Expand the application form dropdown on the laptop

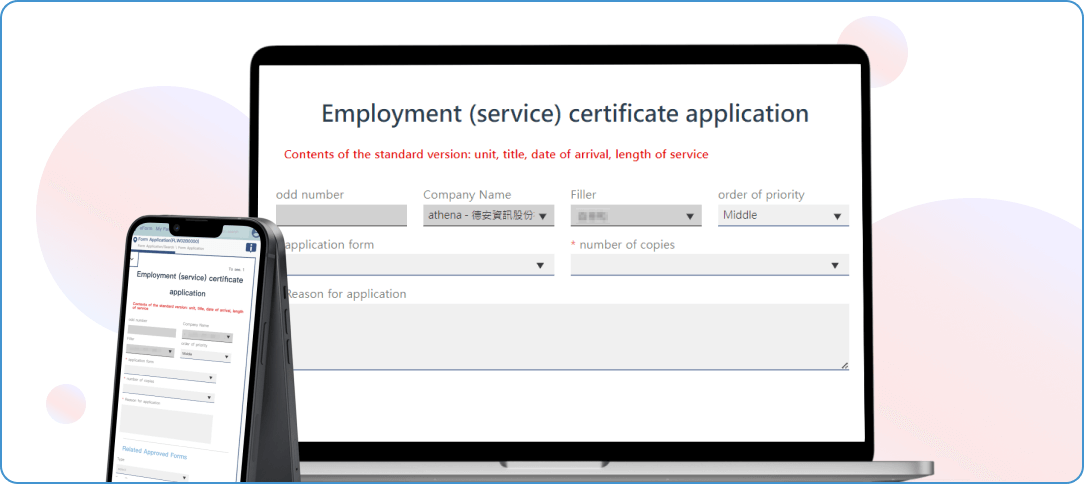[x=418, y=265]
